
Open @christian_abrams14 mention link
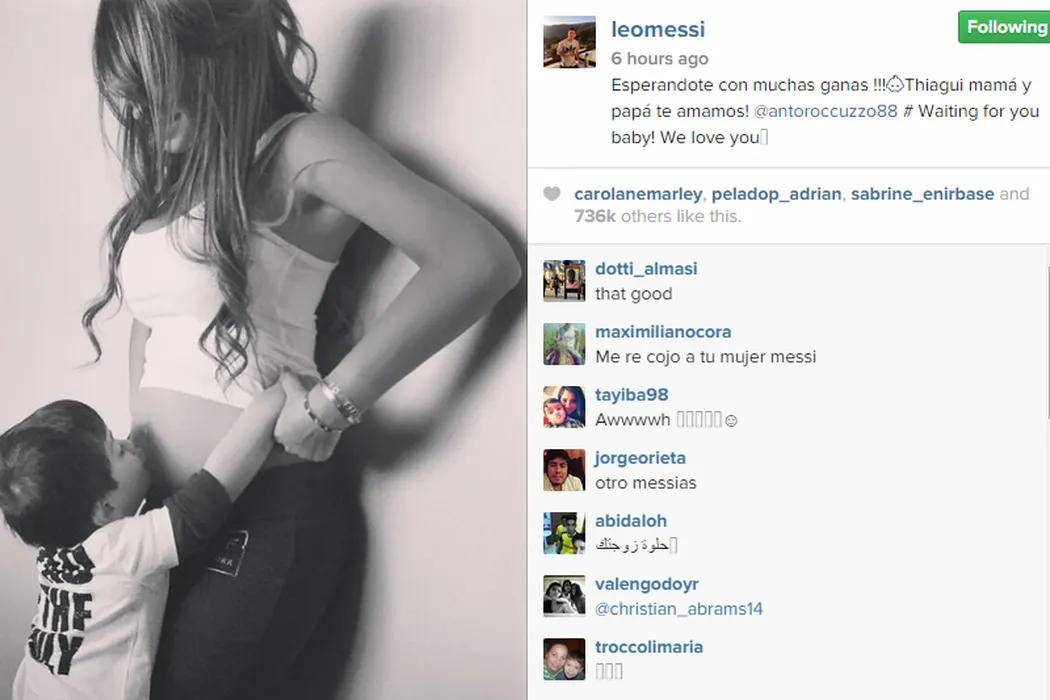pos(679,609)
